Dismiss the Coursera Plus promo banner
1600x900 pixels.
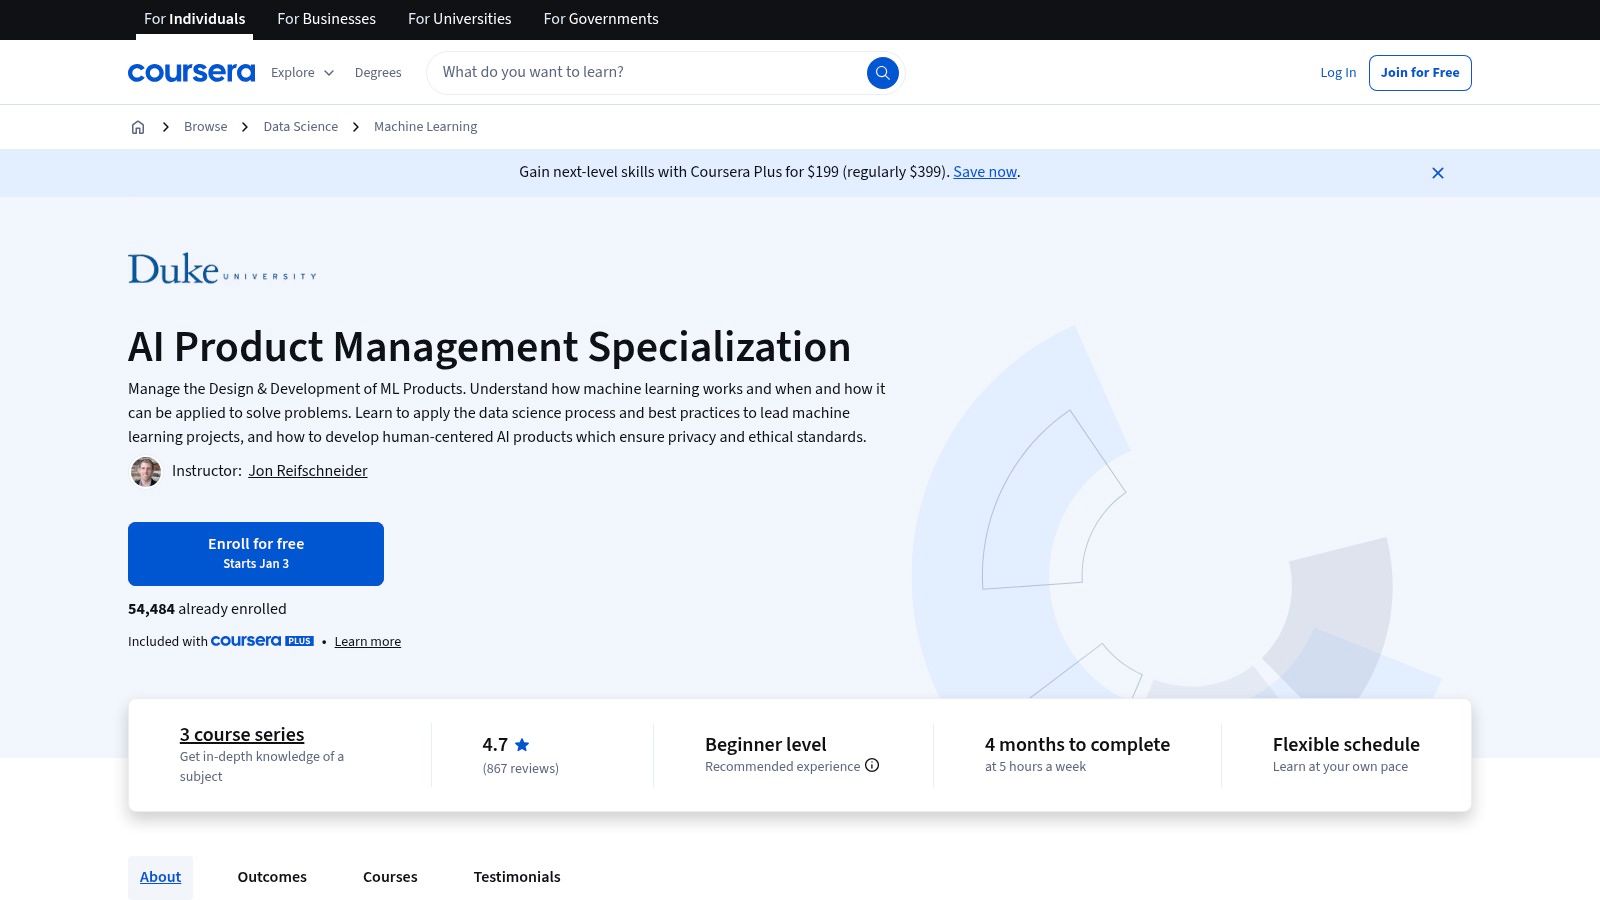pos(1438,173)
